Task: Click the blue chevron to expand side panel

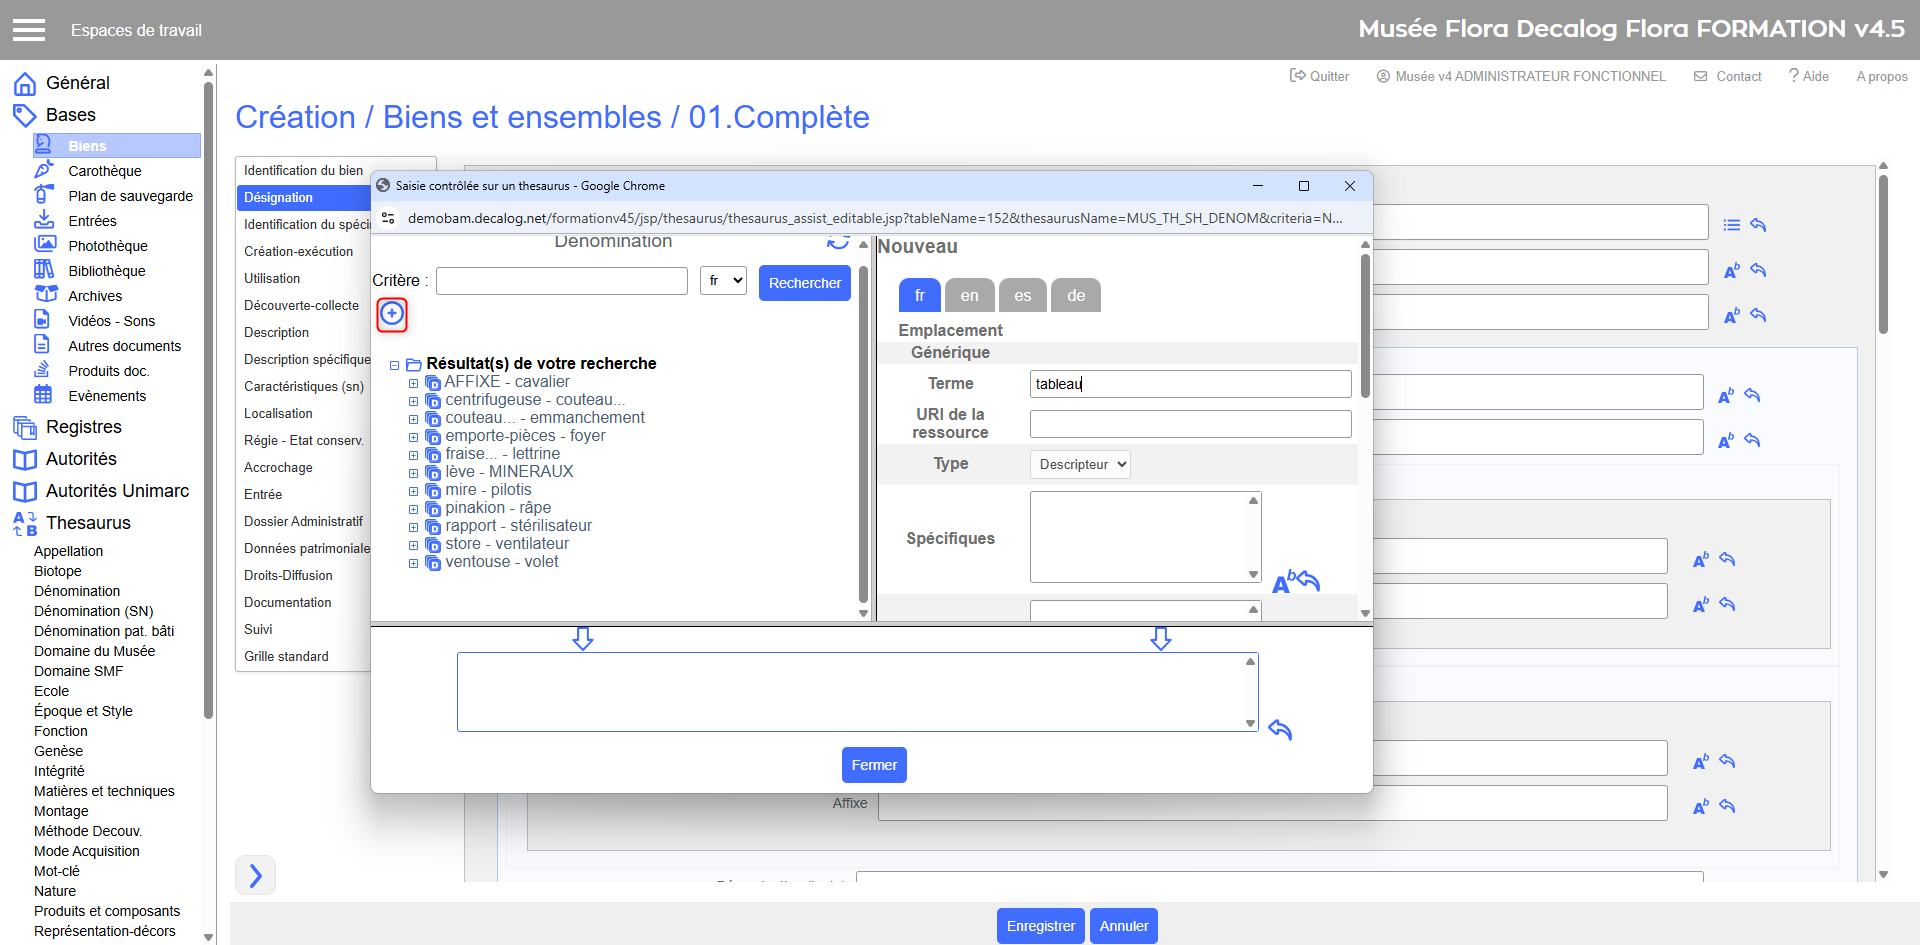Action: (255, 876)
